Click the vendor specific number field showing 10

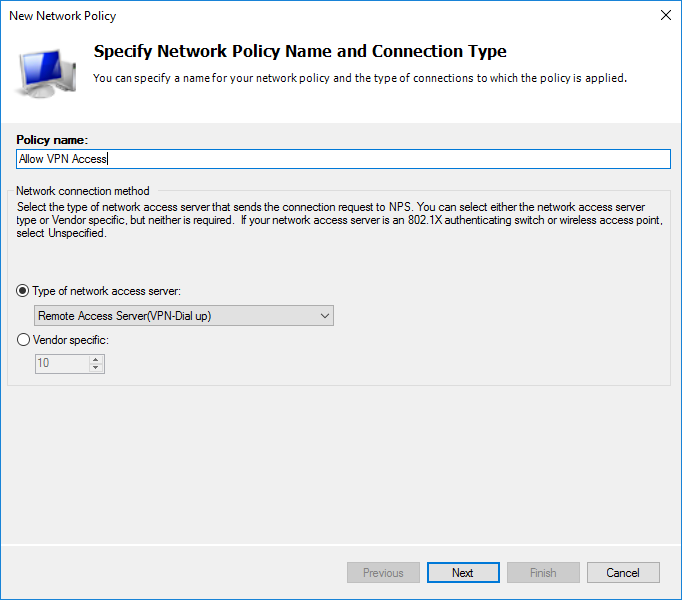pyautogui.click(x=62, y=363)
